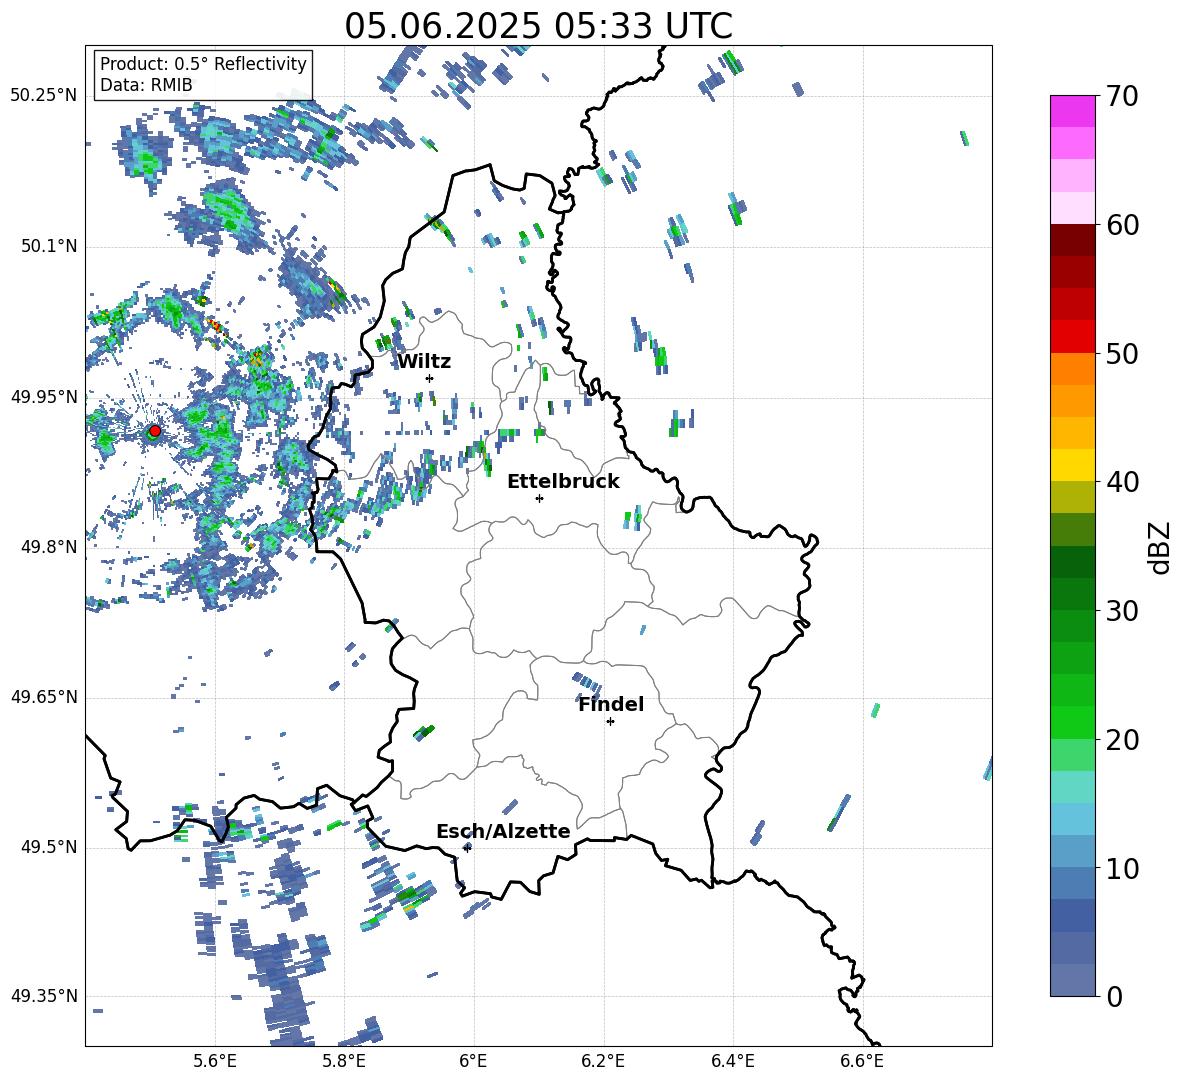Click the 6.4°E longitude label

pyautogui.click(x=733, y=1061)
